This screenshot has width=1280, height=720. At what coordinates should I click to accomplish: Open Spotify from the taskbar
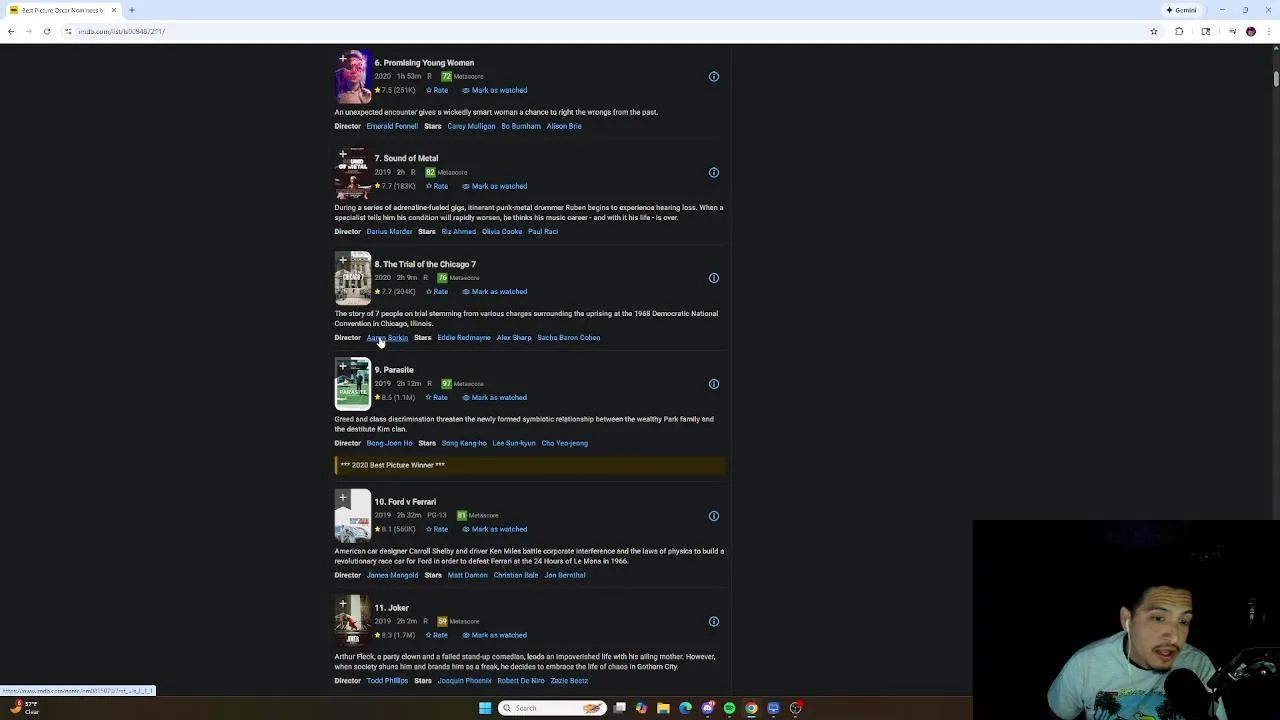coord(729,708)
